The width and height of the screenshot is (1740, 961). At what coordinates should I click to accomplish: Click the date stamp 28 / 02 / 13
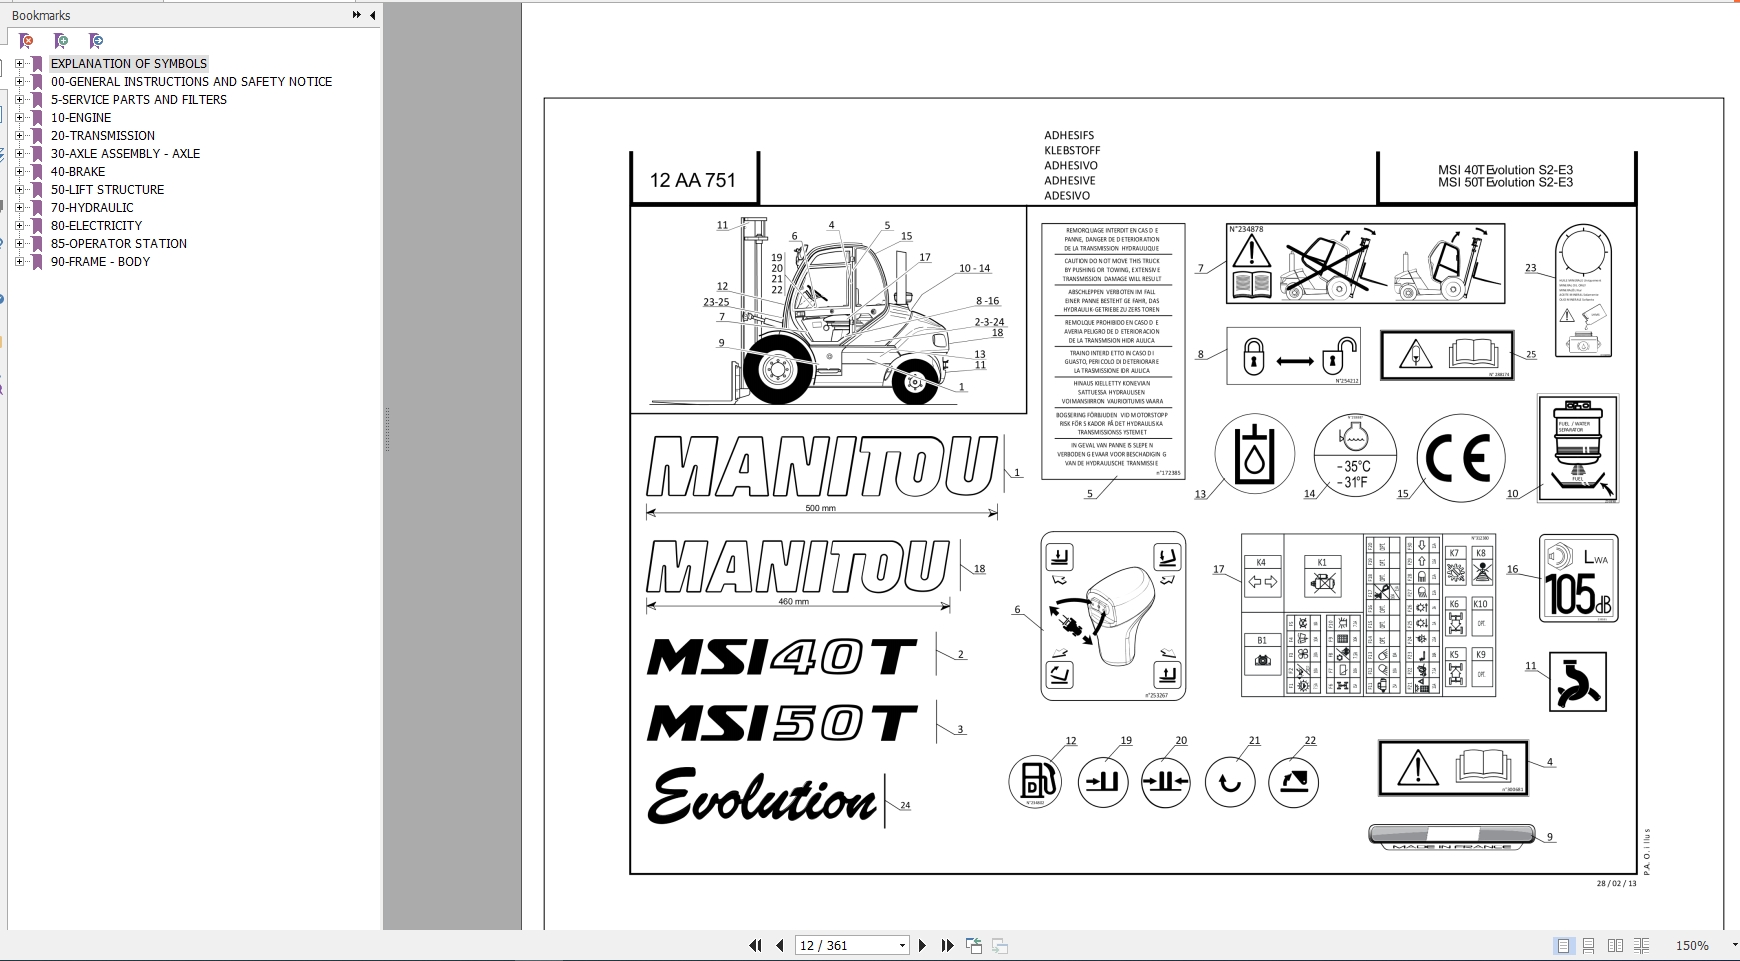coord(1616,883)
